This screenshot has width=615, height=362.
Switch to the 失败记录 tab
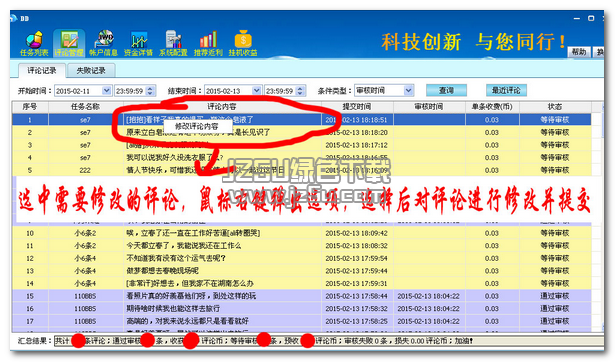91,71
